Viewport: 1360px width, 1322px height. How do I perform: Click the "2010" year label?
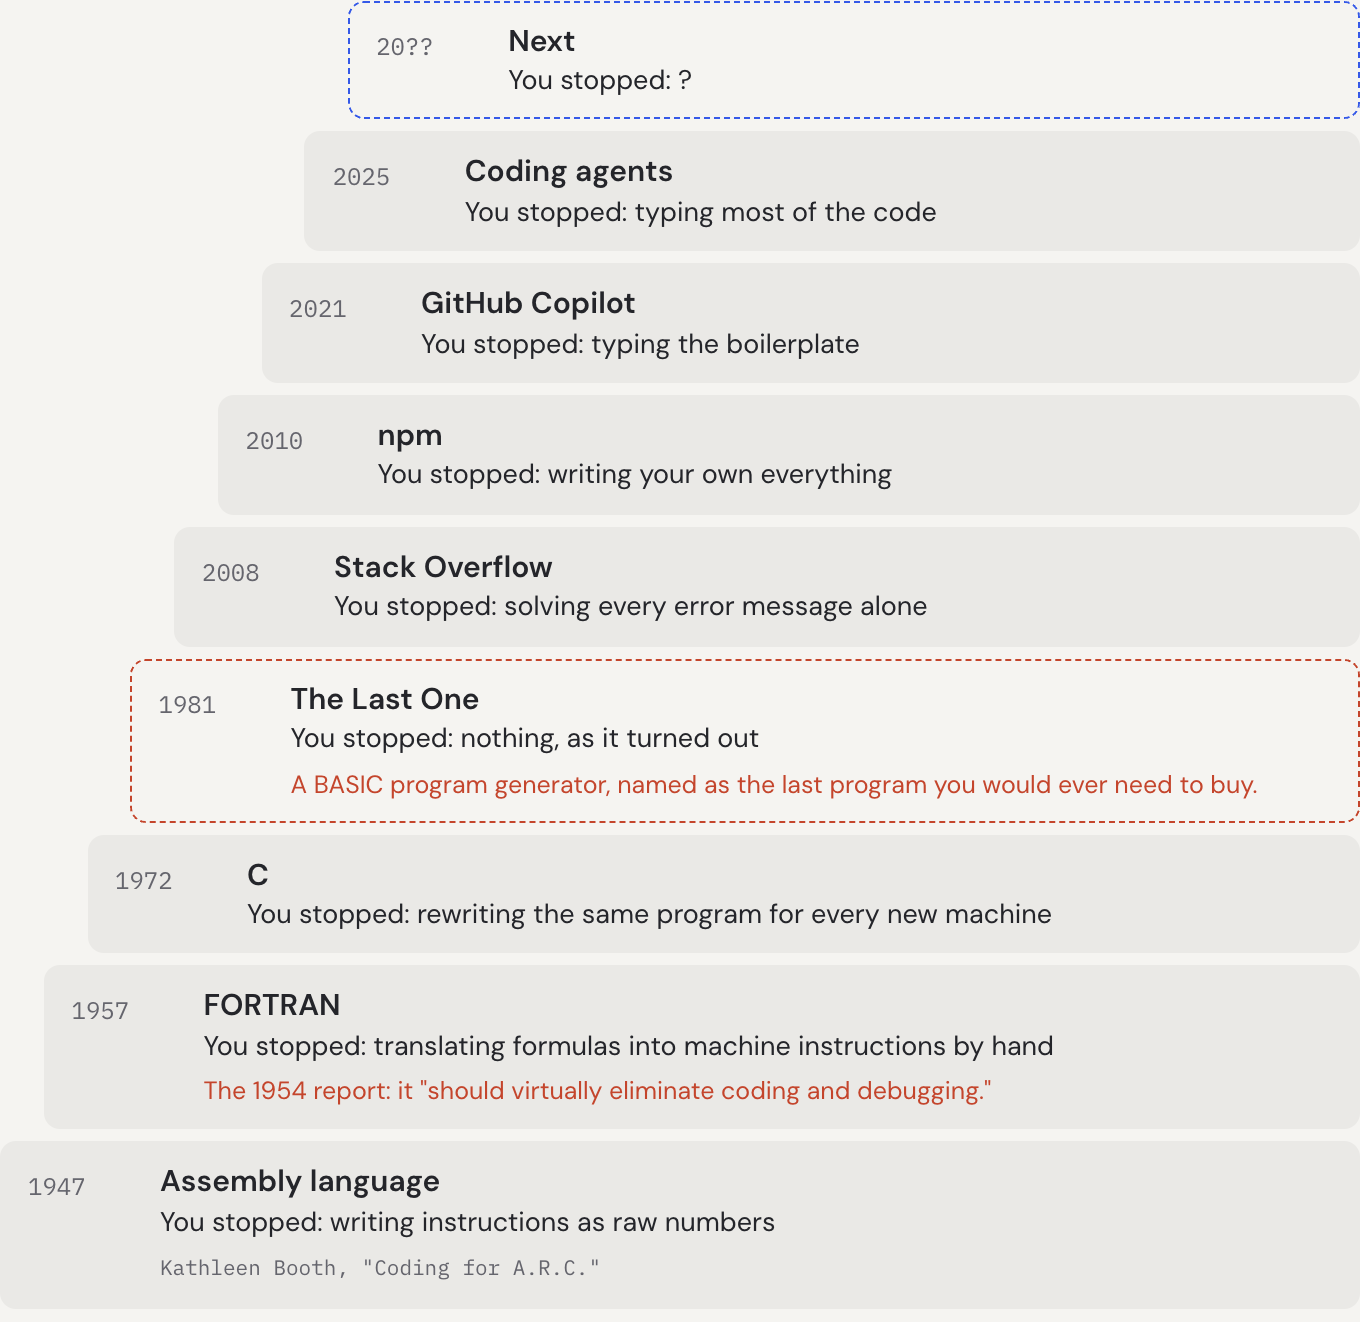(x=274, y=441)
